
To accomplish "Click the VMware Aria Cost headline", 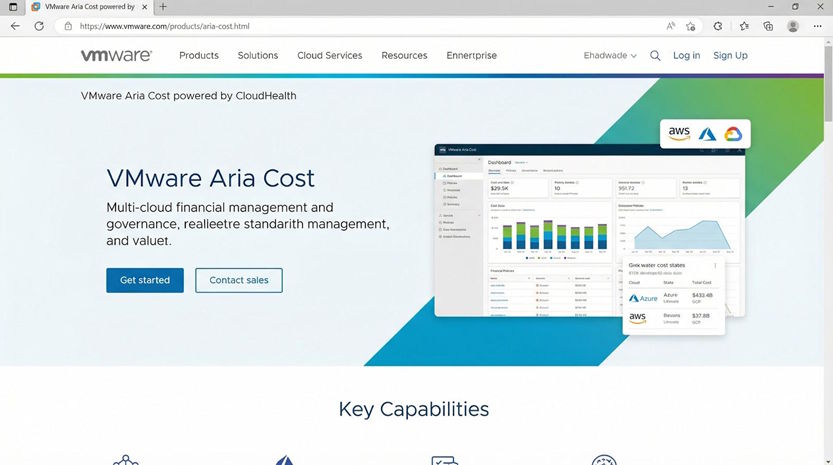I will tap(210, 178).
